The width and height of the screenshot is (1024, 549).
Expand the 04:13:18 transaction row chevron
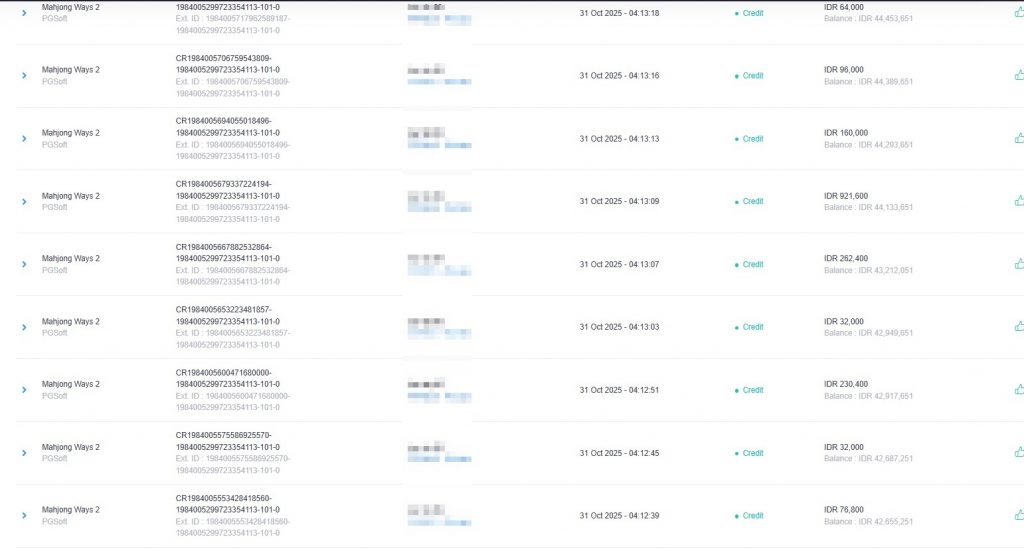24,13
